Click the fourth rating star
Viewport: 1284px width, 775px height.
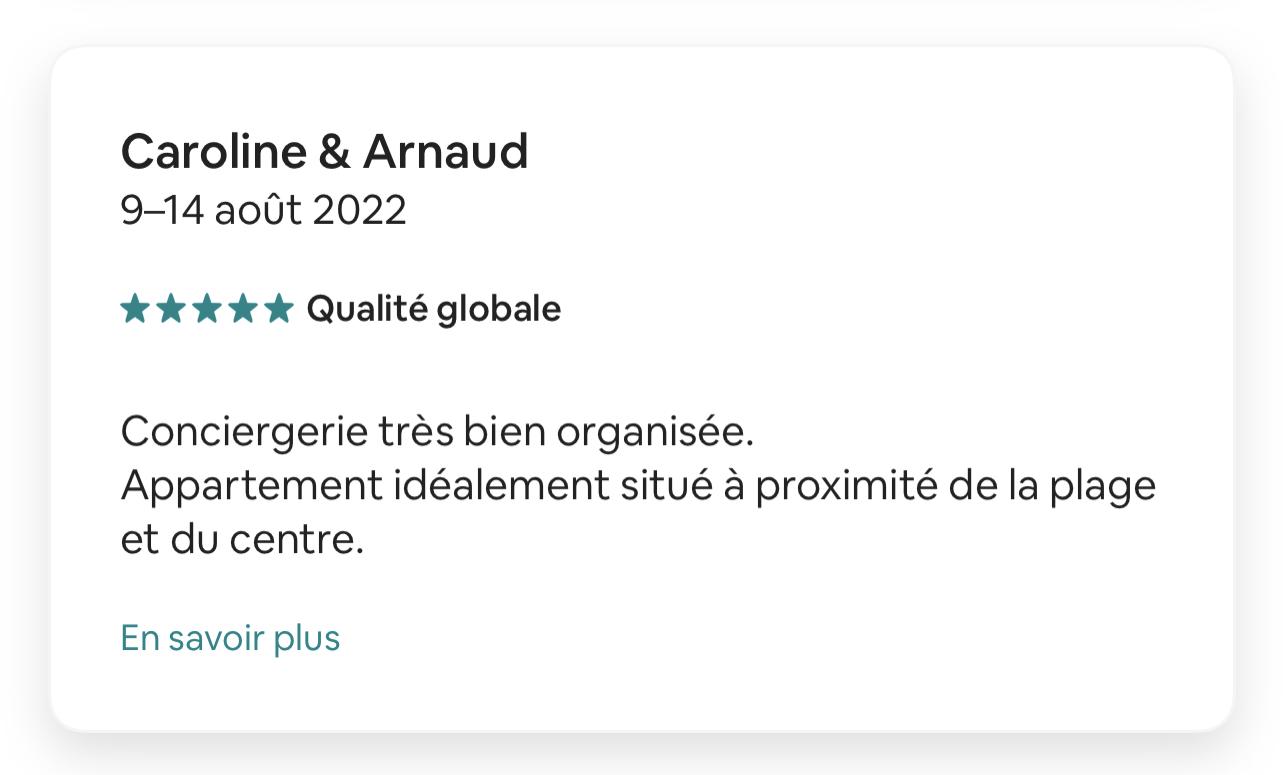point(244,310)
